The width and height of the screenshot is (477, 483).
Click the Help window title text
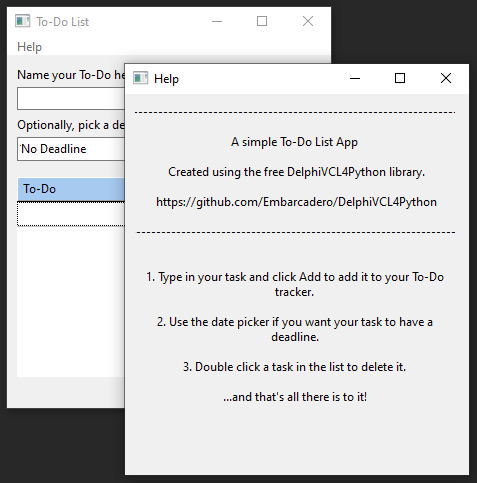166,79
